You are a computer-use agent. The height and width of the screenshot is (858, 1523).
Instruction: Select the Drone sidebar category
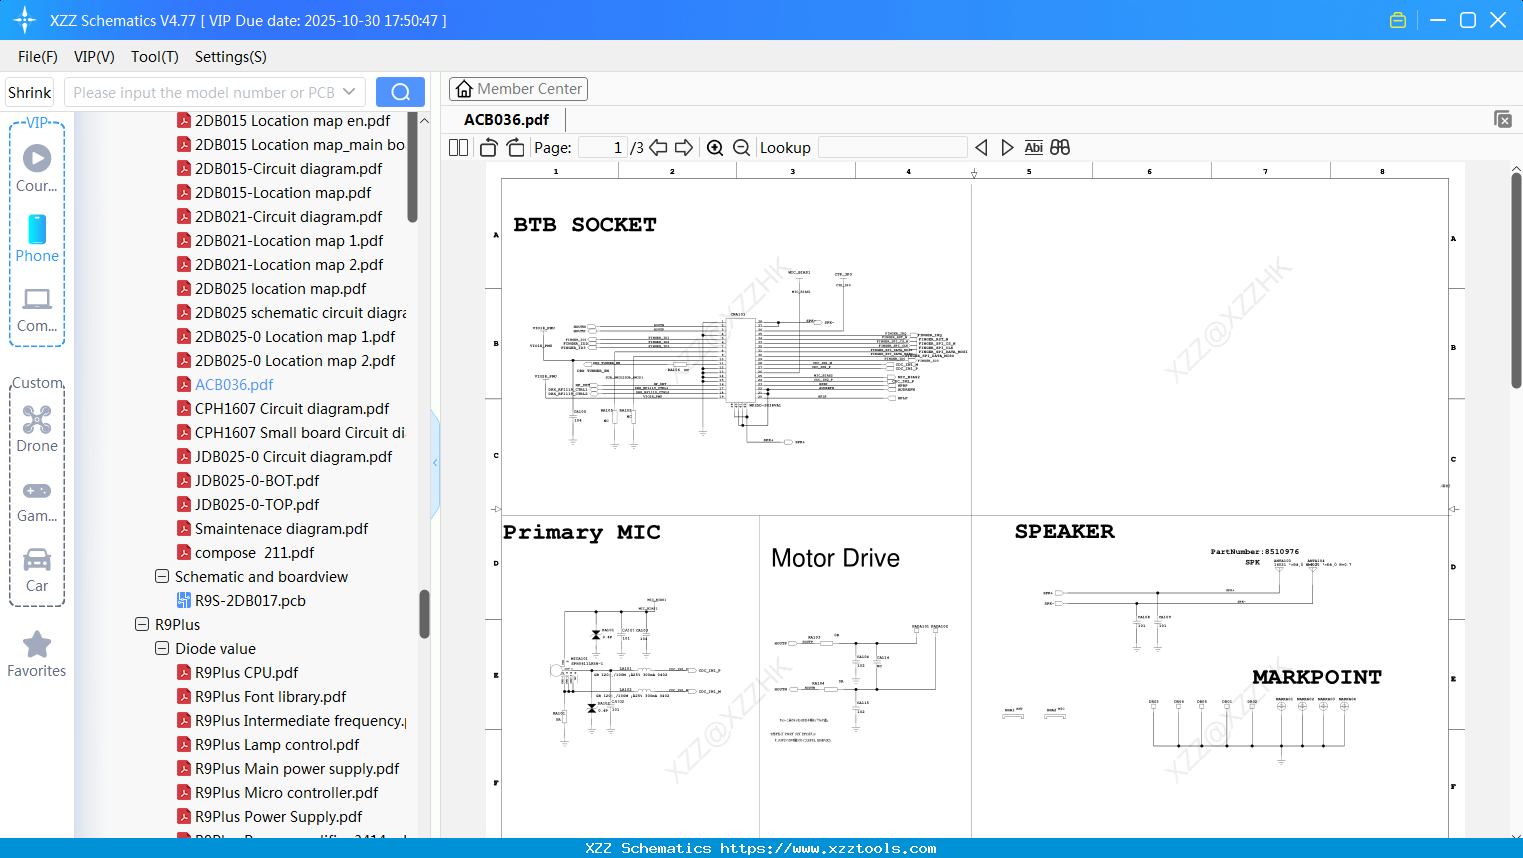point(37,429)
